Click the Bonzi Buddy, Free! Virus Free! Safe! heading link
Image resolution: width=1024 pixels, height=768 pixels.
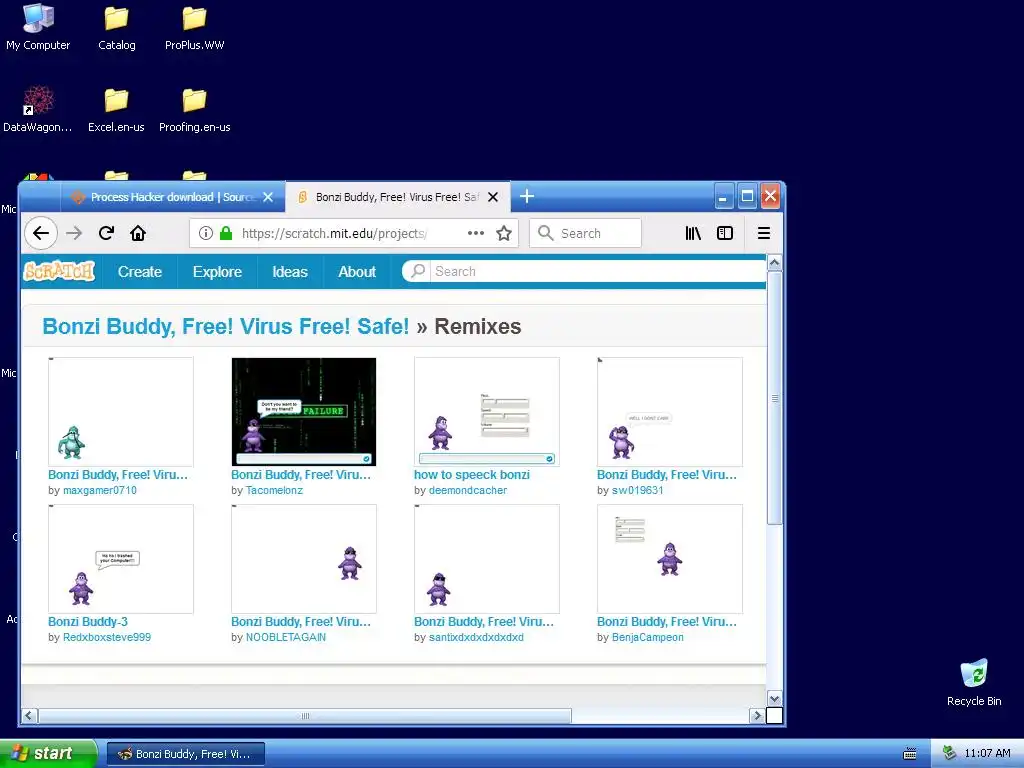pos(225,326)
